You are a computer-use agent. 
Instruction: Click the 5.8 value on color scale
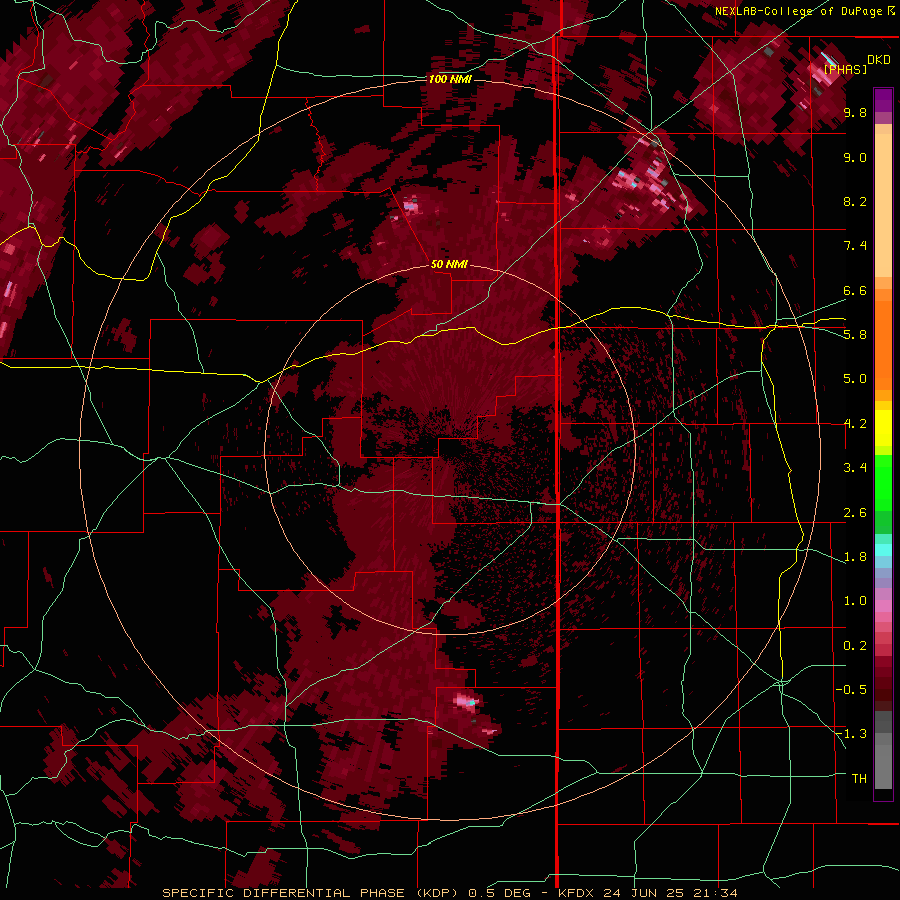click(855, 335)
